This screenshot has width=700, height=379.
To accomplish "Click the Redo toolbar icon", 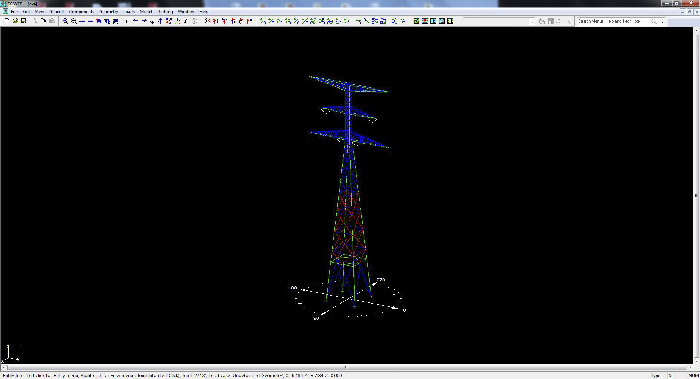I will coord(44,21).
